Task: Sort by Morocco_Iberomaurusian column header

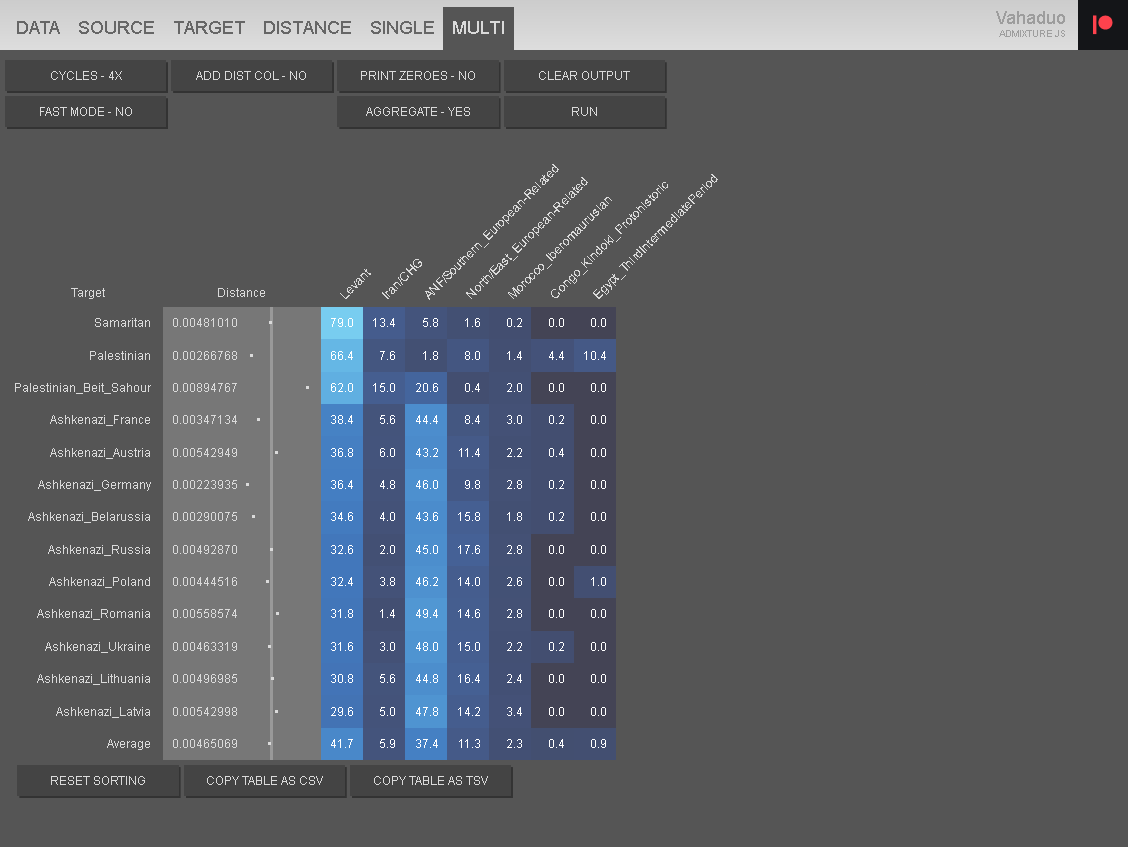Action: 560,248
